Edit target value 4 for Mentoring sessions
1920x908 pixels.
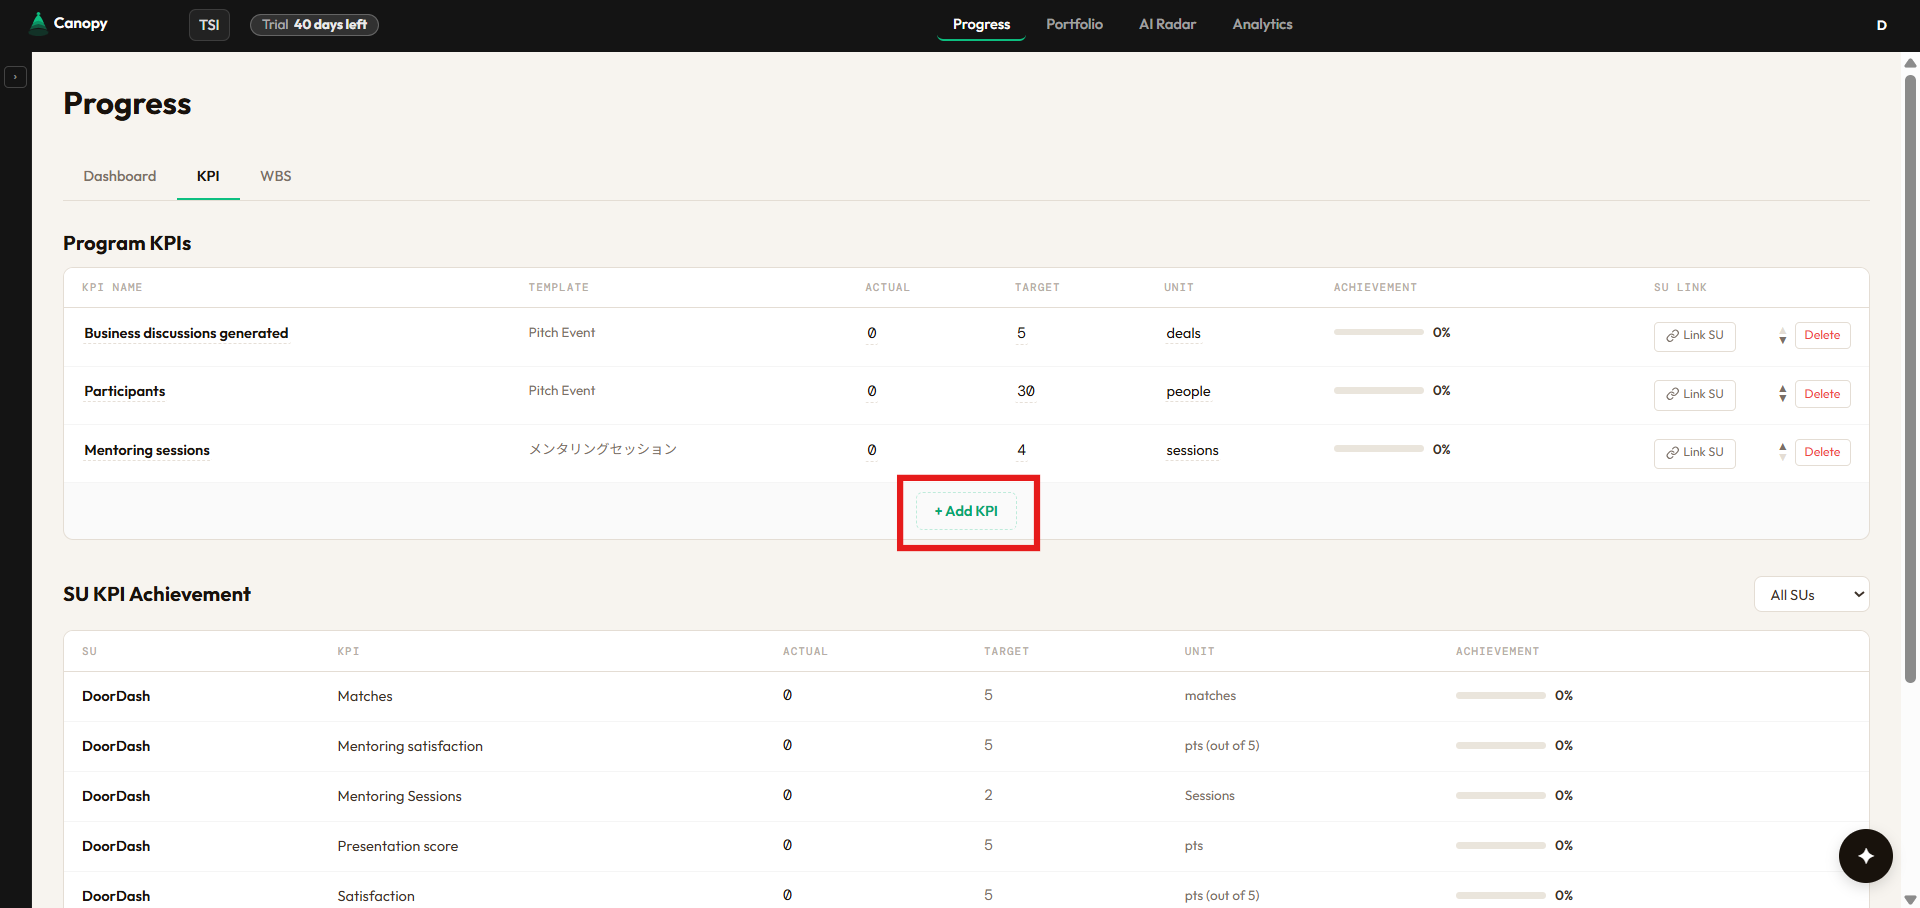tap(1021, 451)
